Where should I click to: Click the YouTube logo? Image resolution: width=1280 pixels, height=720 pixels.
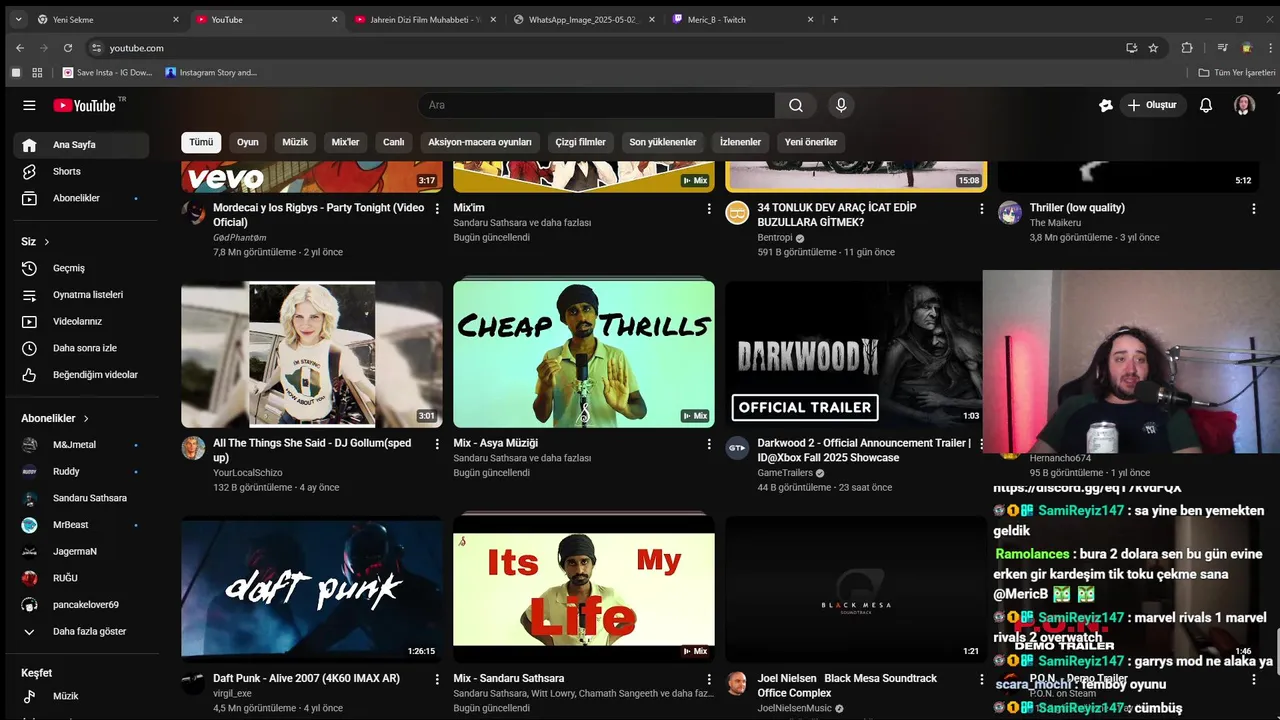click(85, 105)
